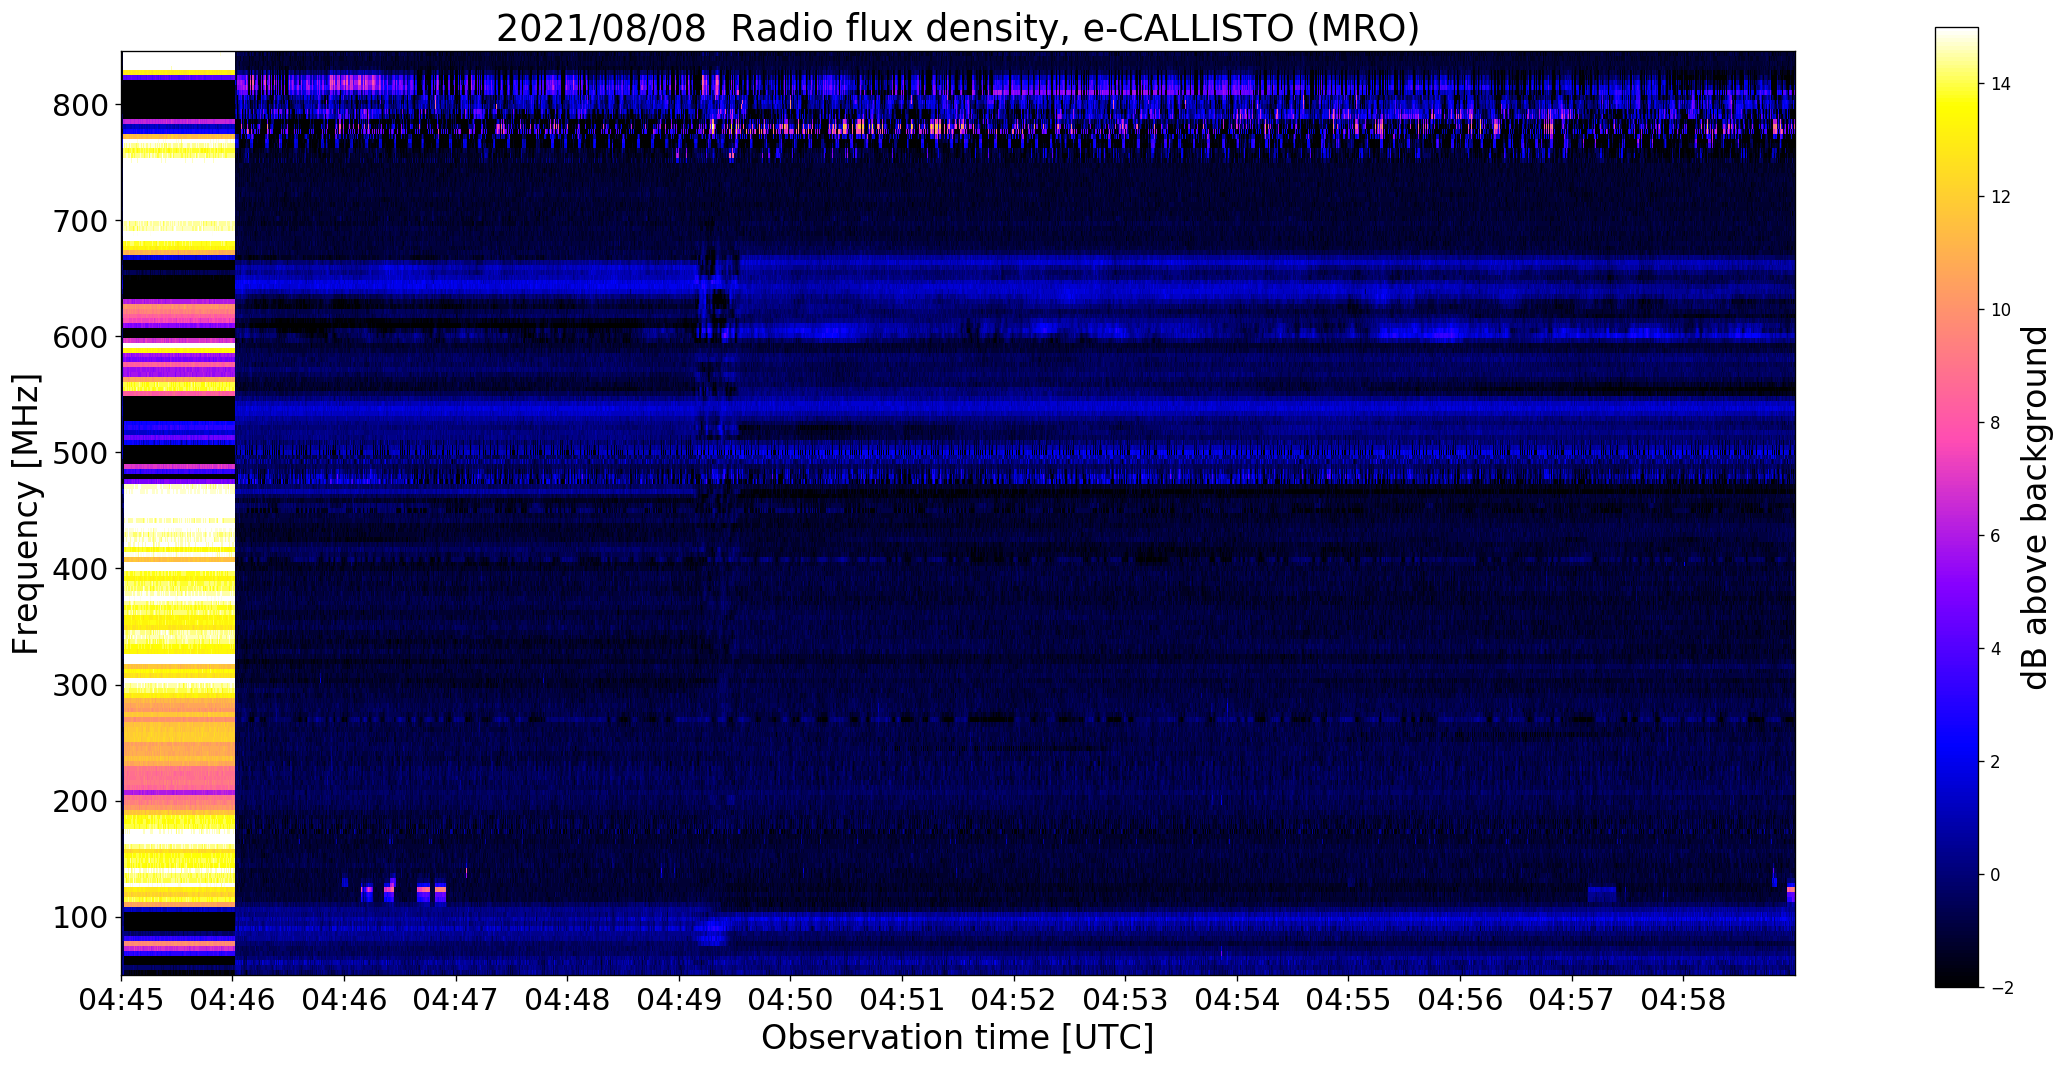Click the white top end of the colorbar
This screenshot has width=2066, height=1067.
coord(1956,40)
